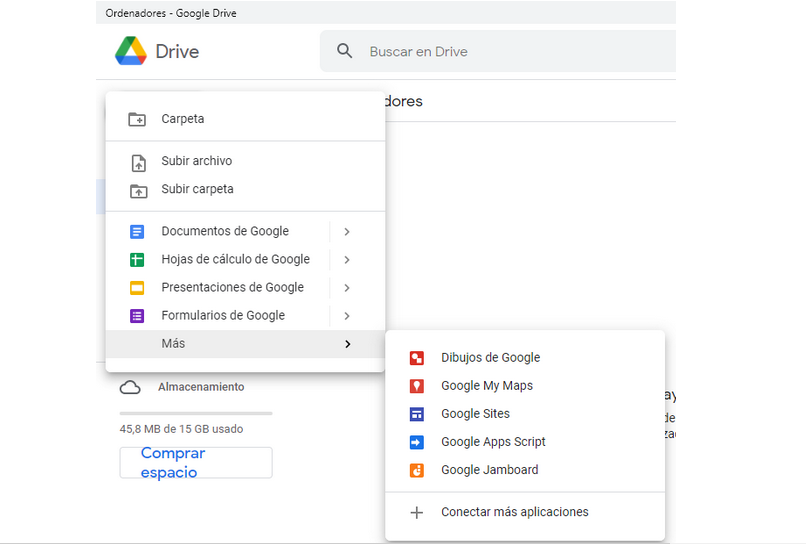The width and height of the screenshot is (806, 544).
Task: Open the Almacenamiento link
Action: (201, 387)
